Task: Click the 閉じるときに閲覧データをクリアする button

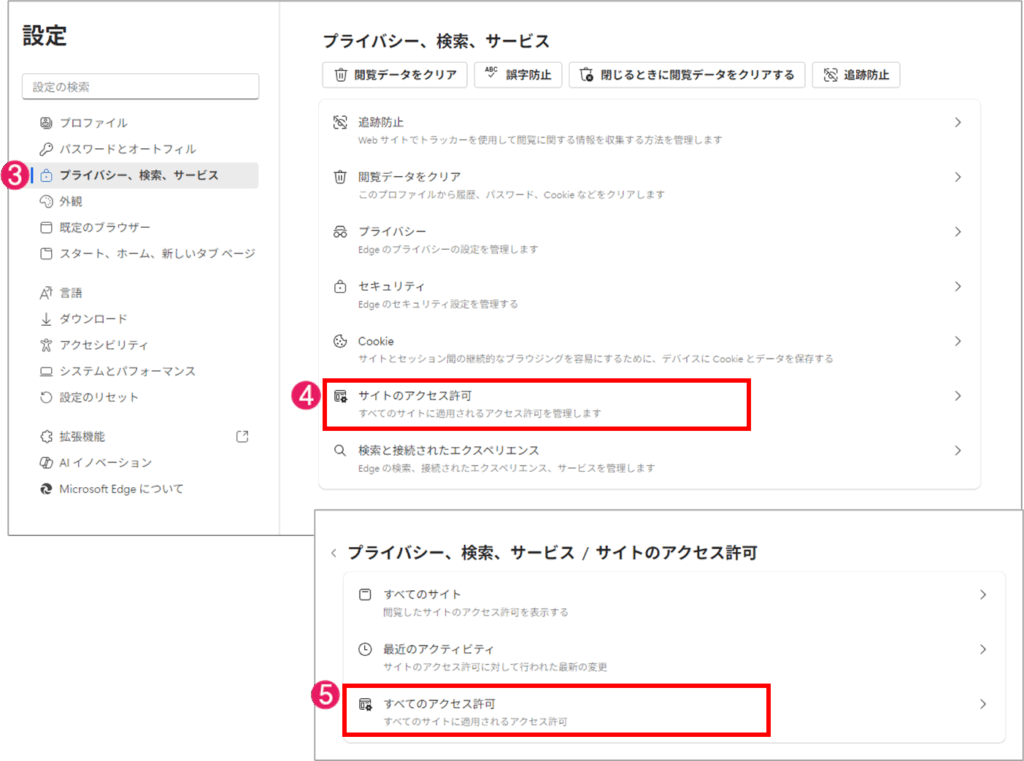Action: pos(687,75)
